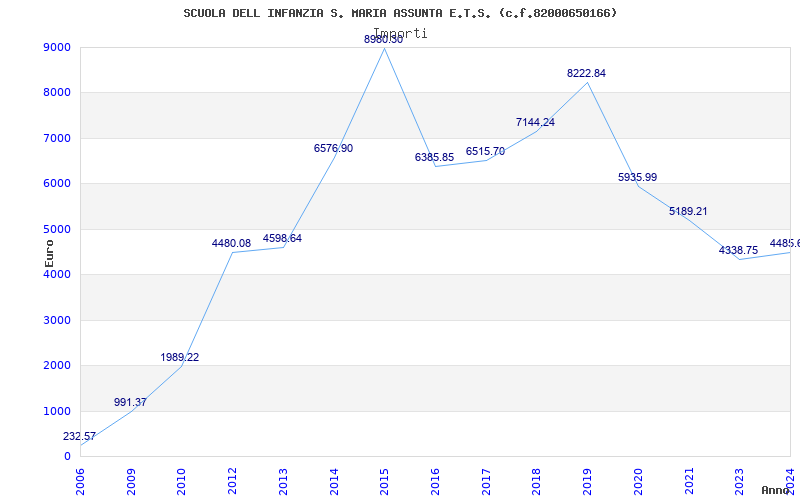Click the 2012 year axis label

[233, 482]
